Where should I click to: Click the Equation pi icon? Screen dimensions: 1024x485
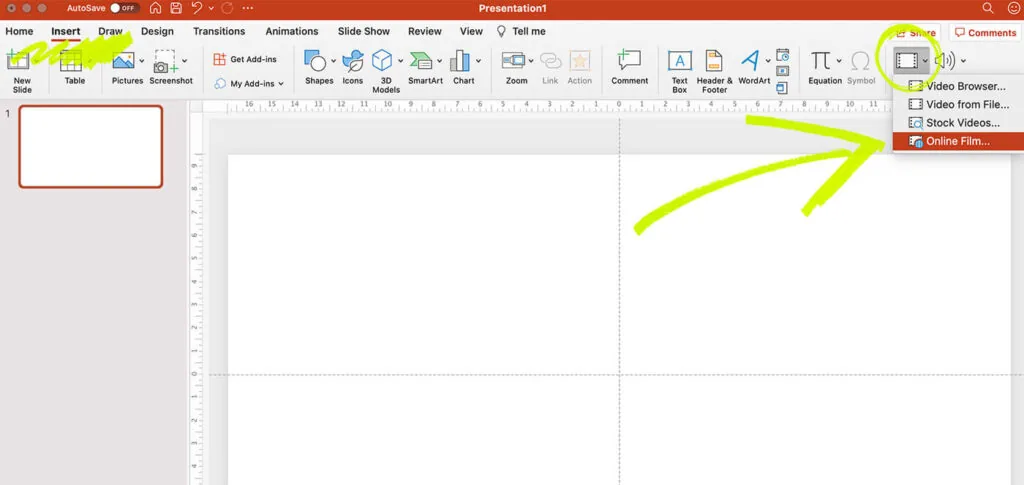pos(821,61)
